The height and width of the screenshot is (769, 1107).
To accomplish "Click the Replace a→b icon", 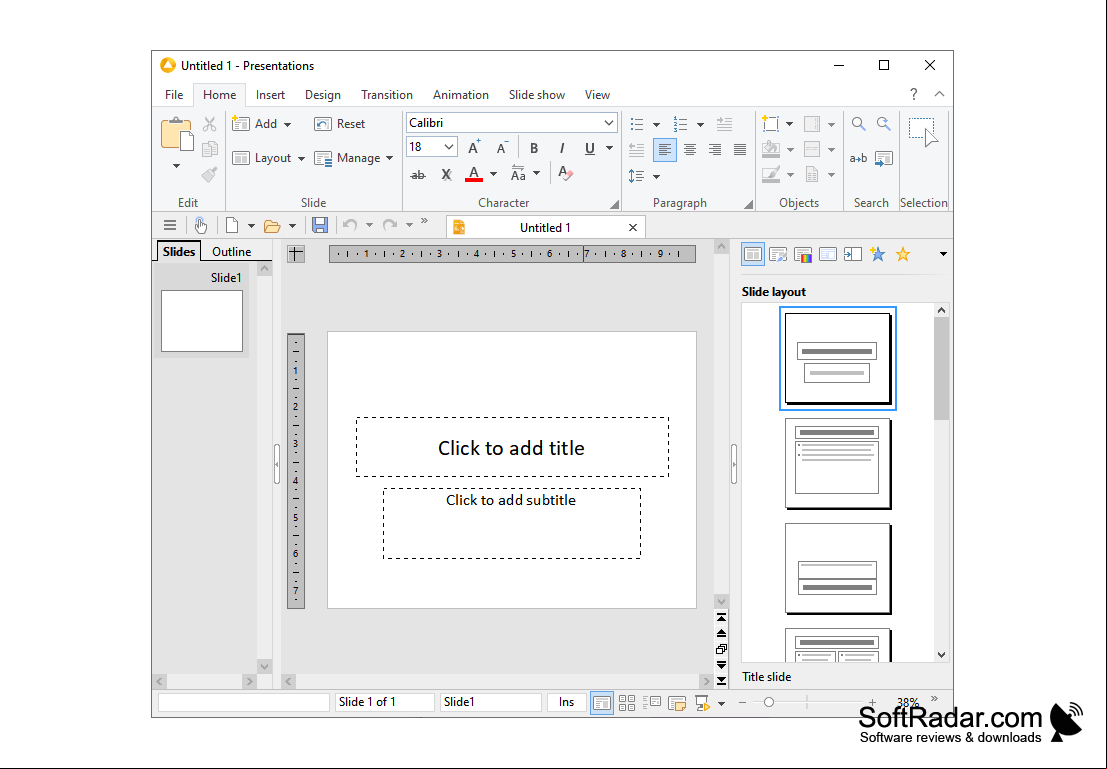I will click(x=858, y=158).
